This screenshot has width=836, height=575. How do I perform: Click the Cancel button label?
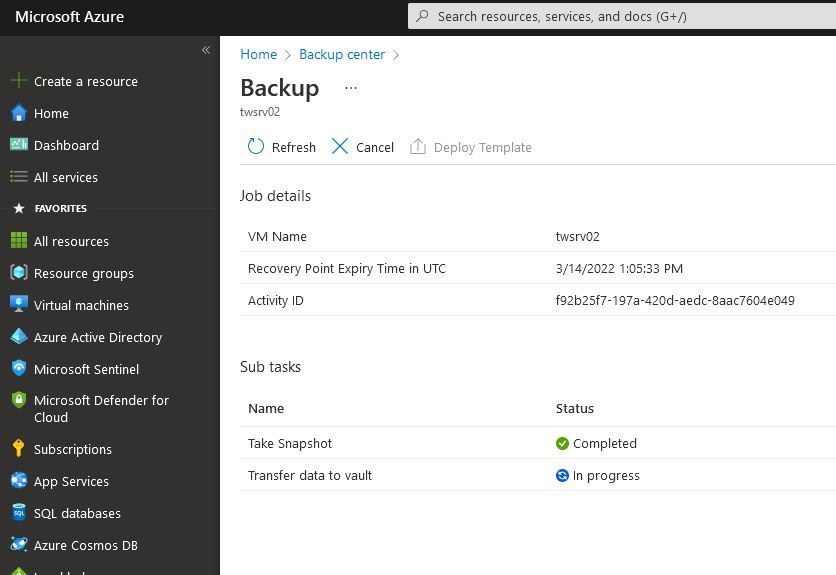[x=375, y=147]
